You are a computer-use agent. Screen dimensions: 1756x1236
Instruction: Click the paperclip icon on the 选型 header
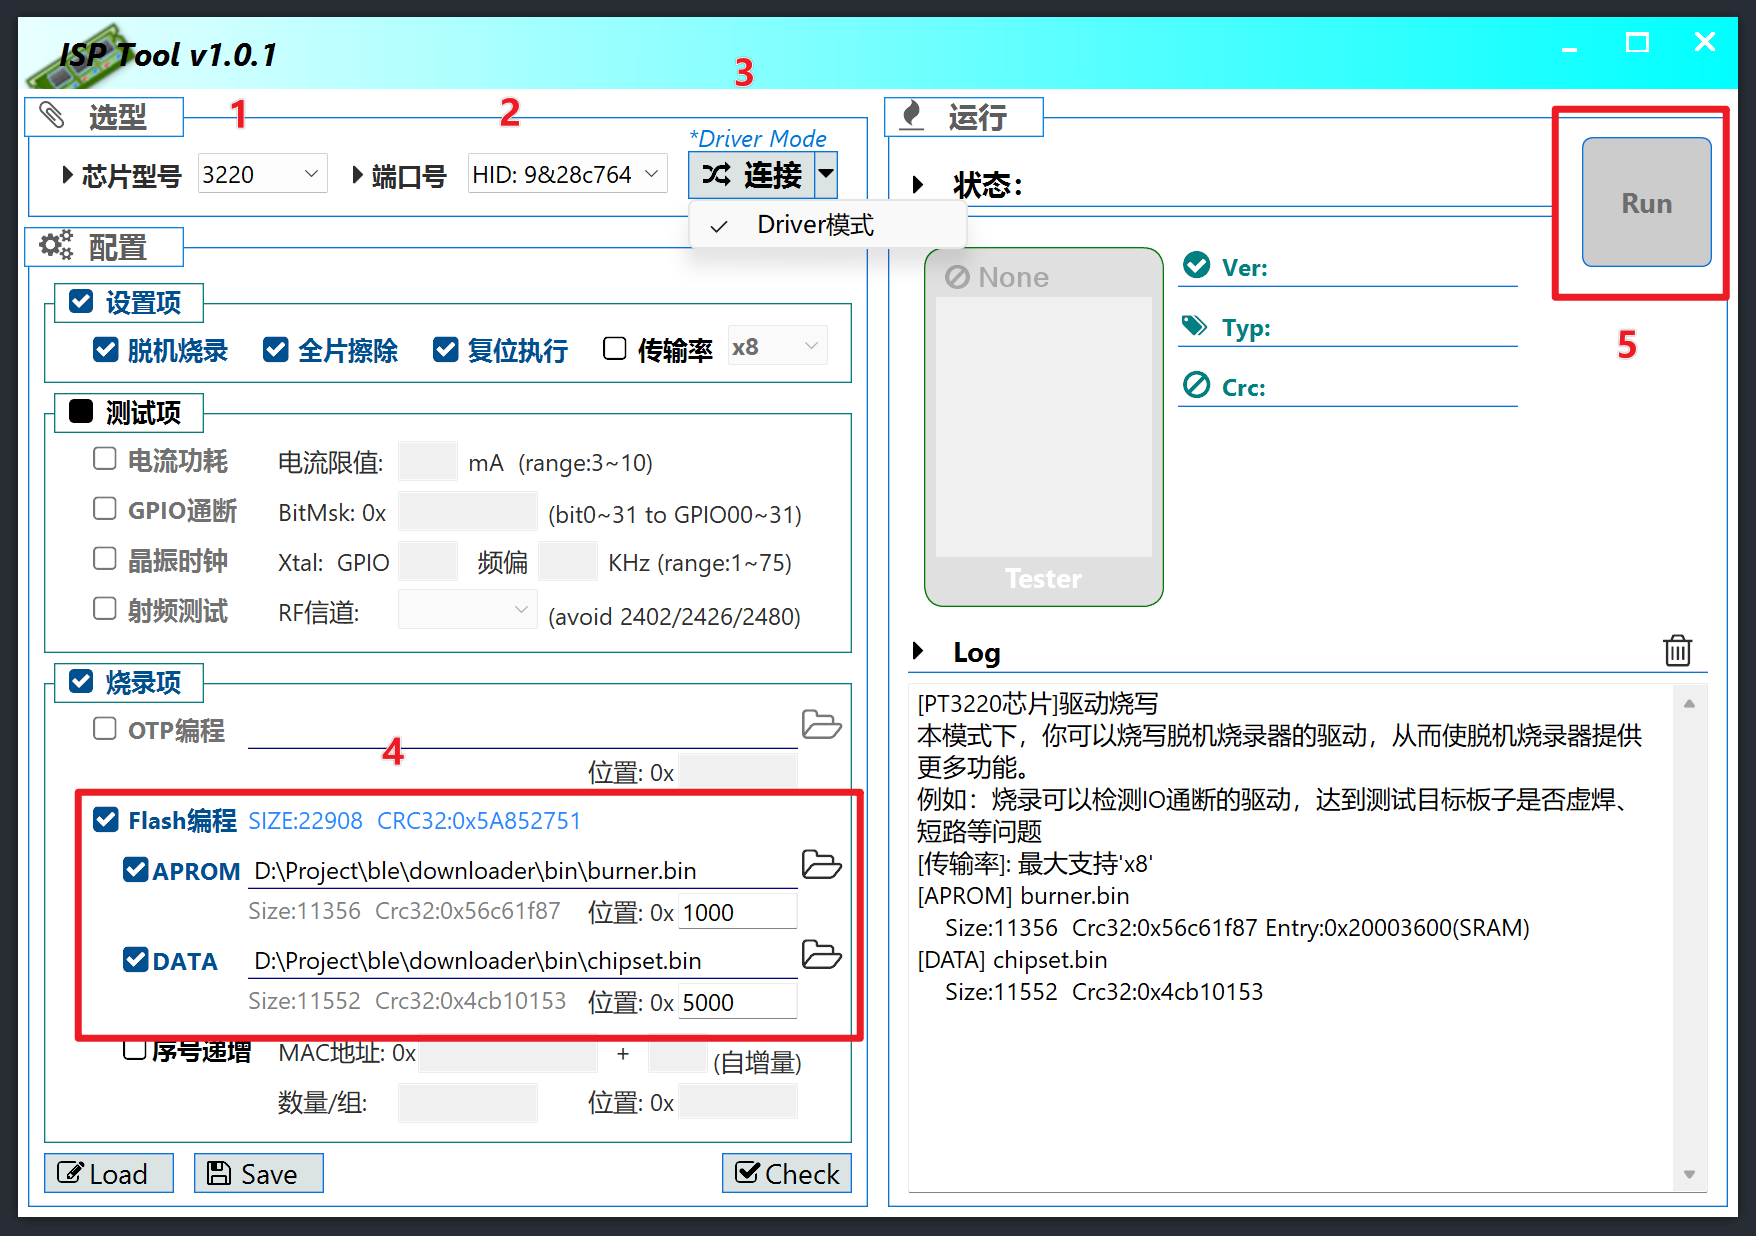click(52, 116)
